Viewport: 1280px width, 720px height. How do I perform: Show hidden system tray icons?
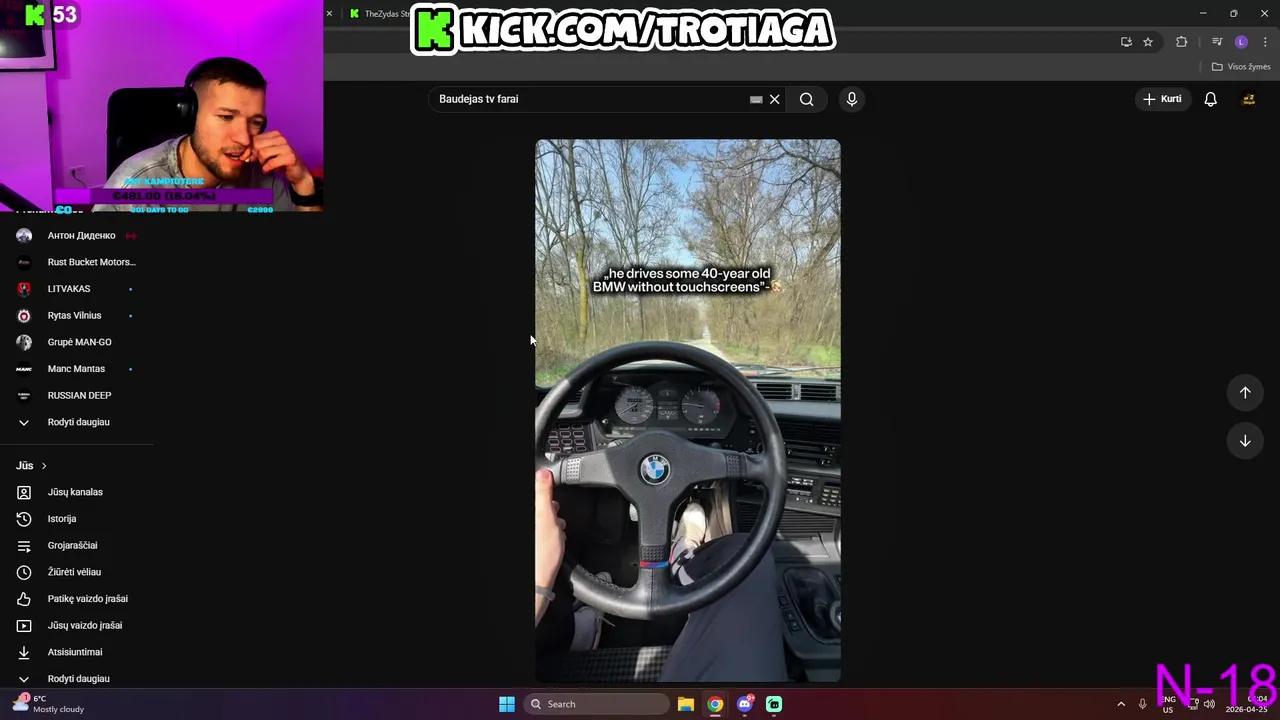(x=1121, y=704)
